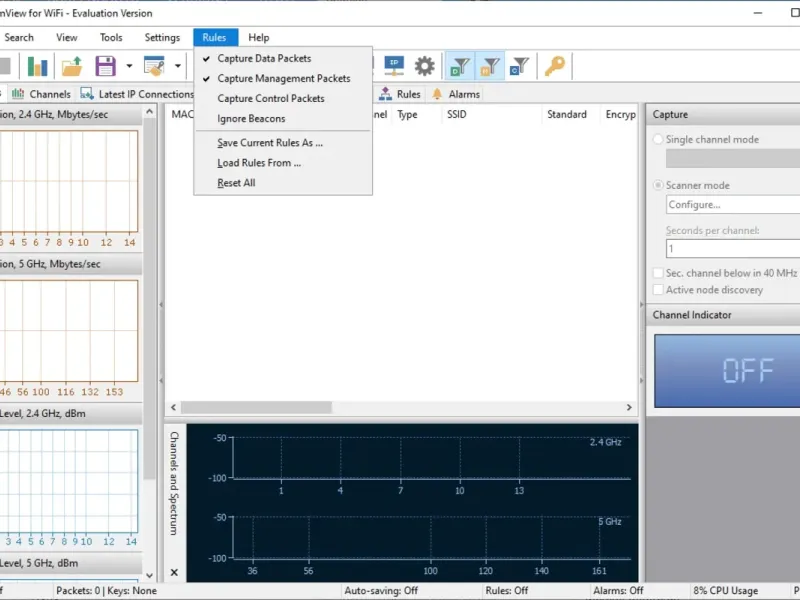The height and width of the screenshot is (600, 800).
Task: Open dropdown arrow beside the save icon
Action: pos(129,67)
